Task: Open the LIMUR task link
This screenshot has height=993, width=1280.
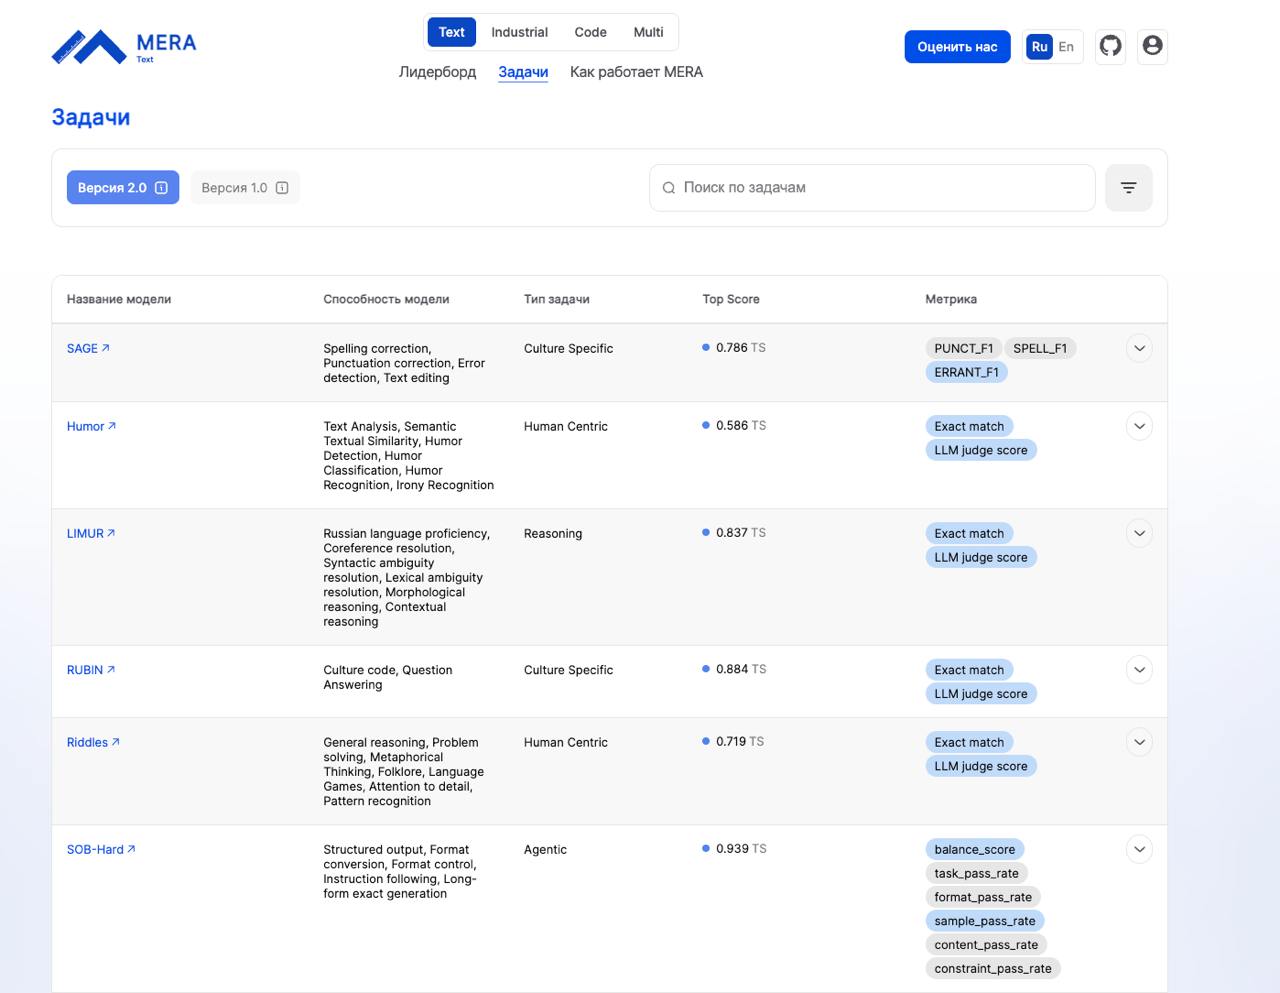Action: tap(91, 533)
